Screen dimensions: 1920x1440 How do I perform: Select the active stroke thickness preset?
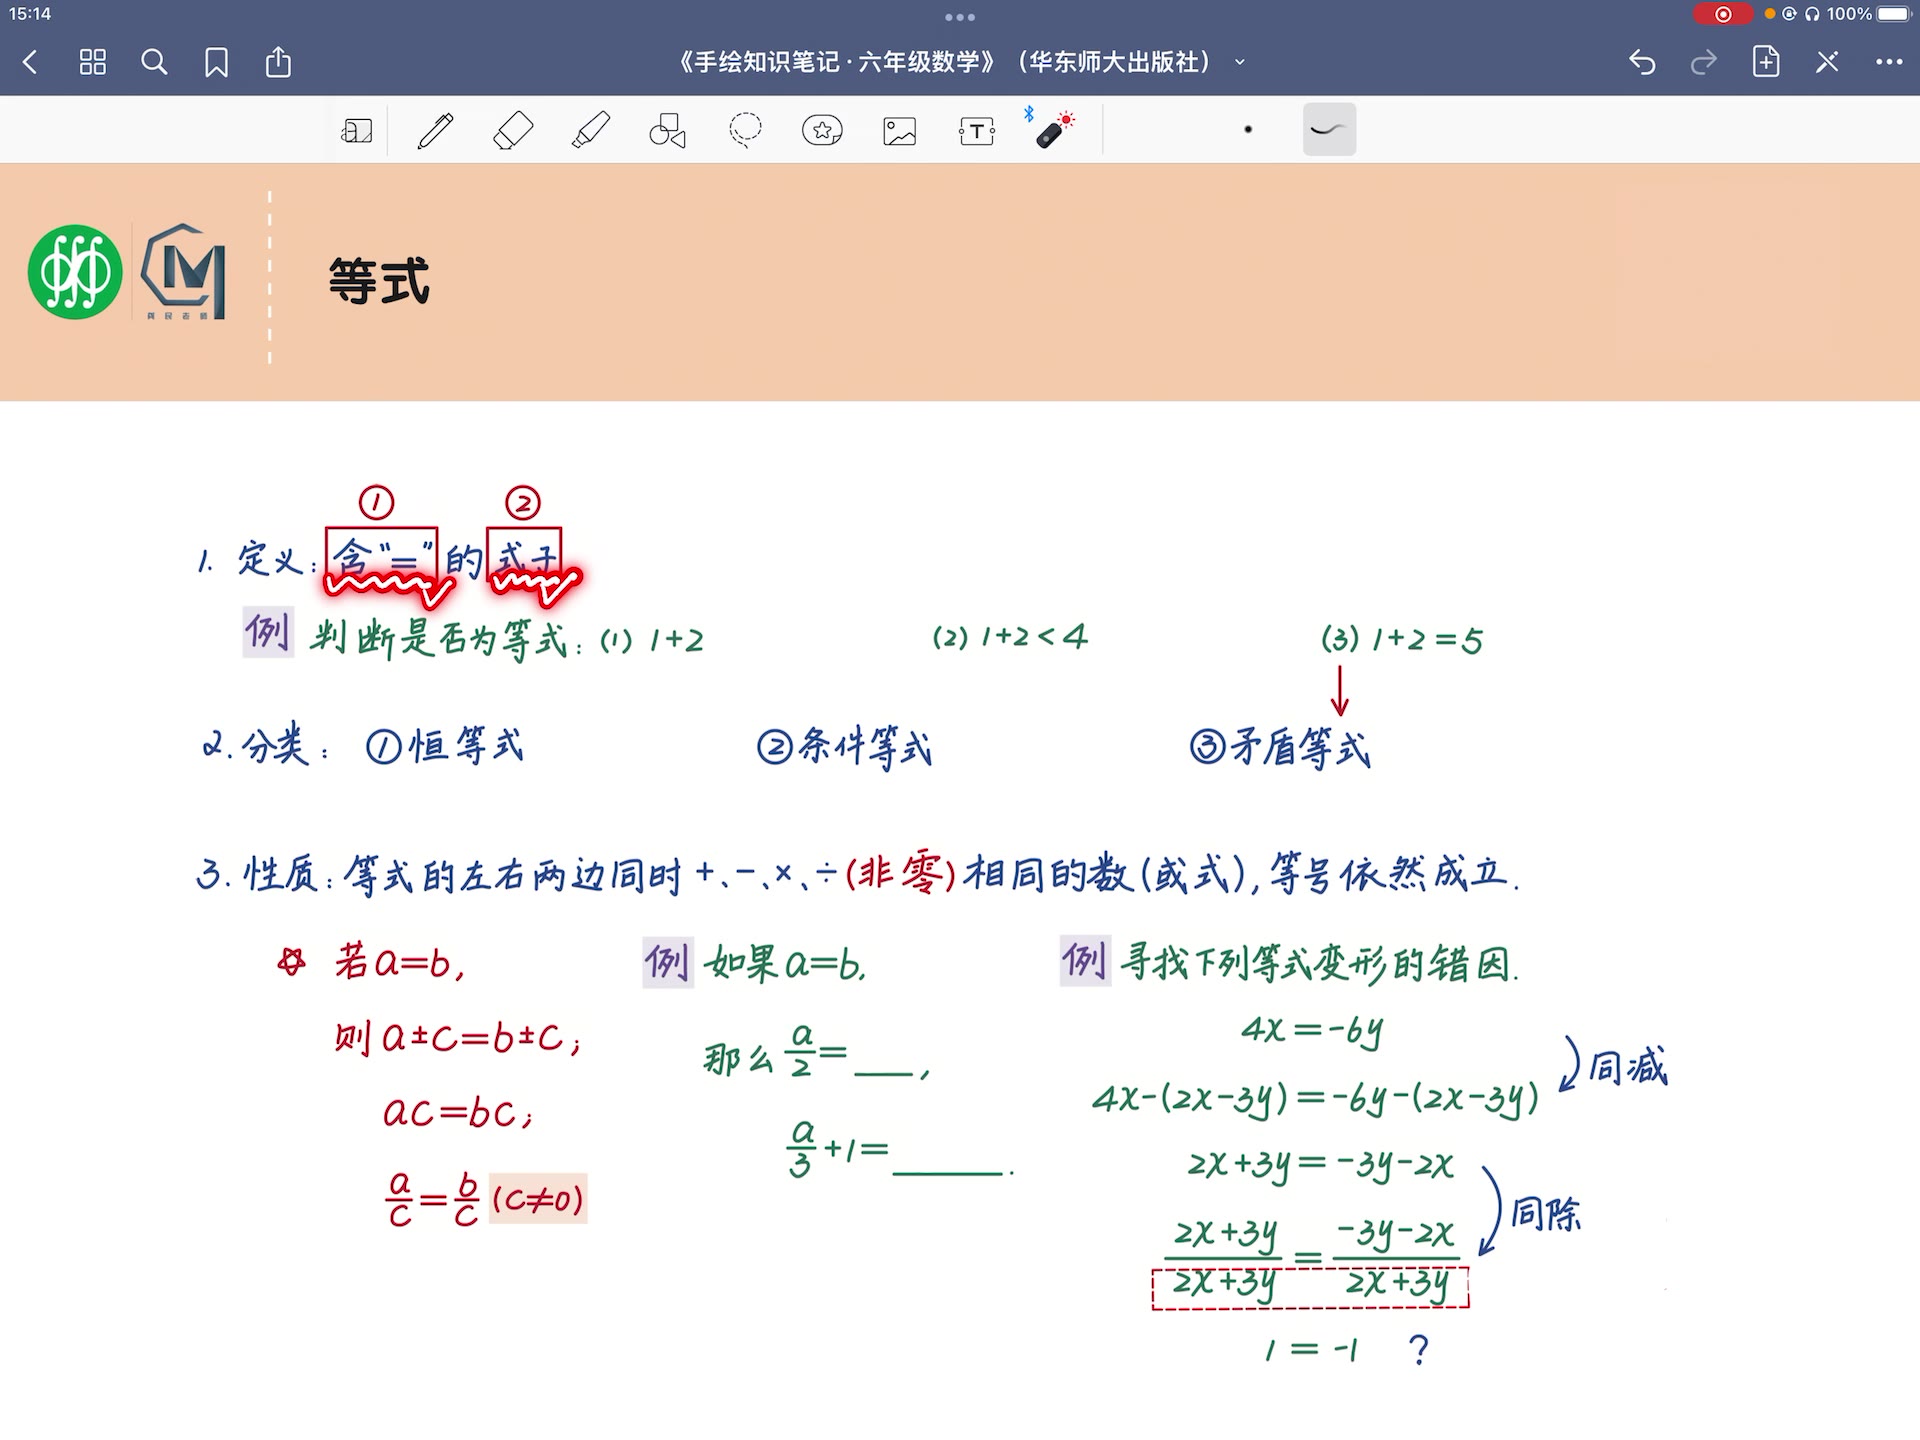point(1329,129)
